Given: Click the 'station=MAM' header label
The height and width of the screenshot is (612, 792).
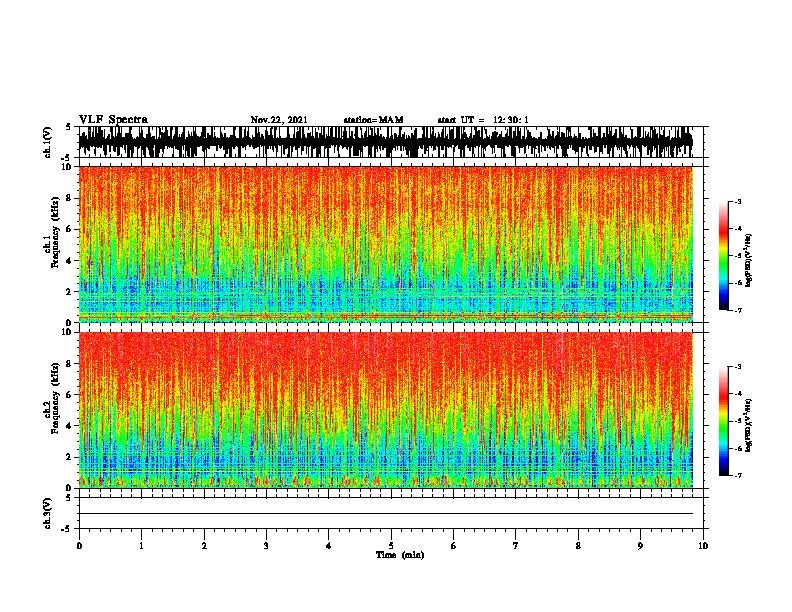Looking at the screenshot, I should (374, 120).
